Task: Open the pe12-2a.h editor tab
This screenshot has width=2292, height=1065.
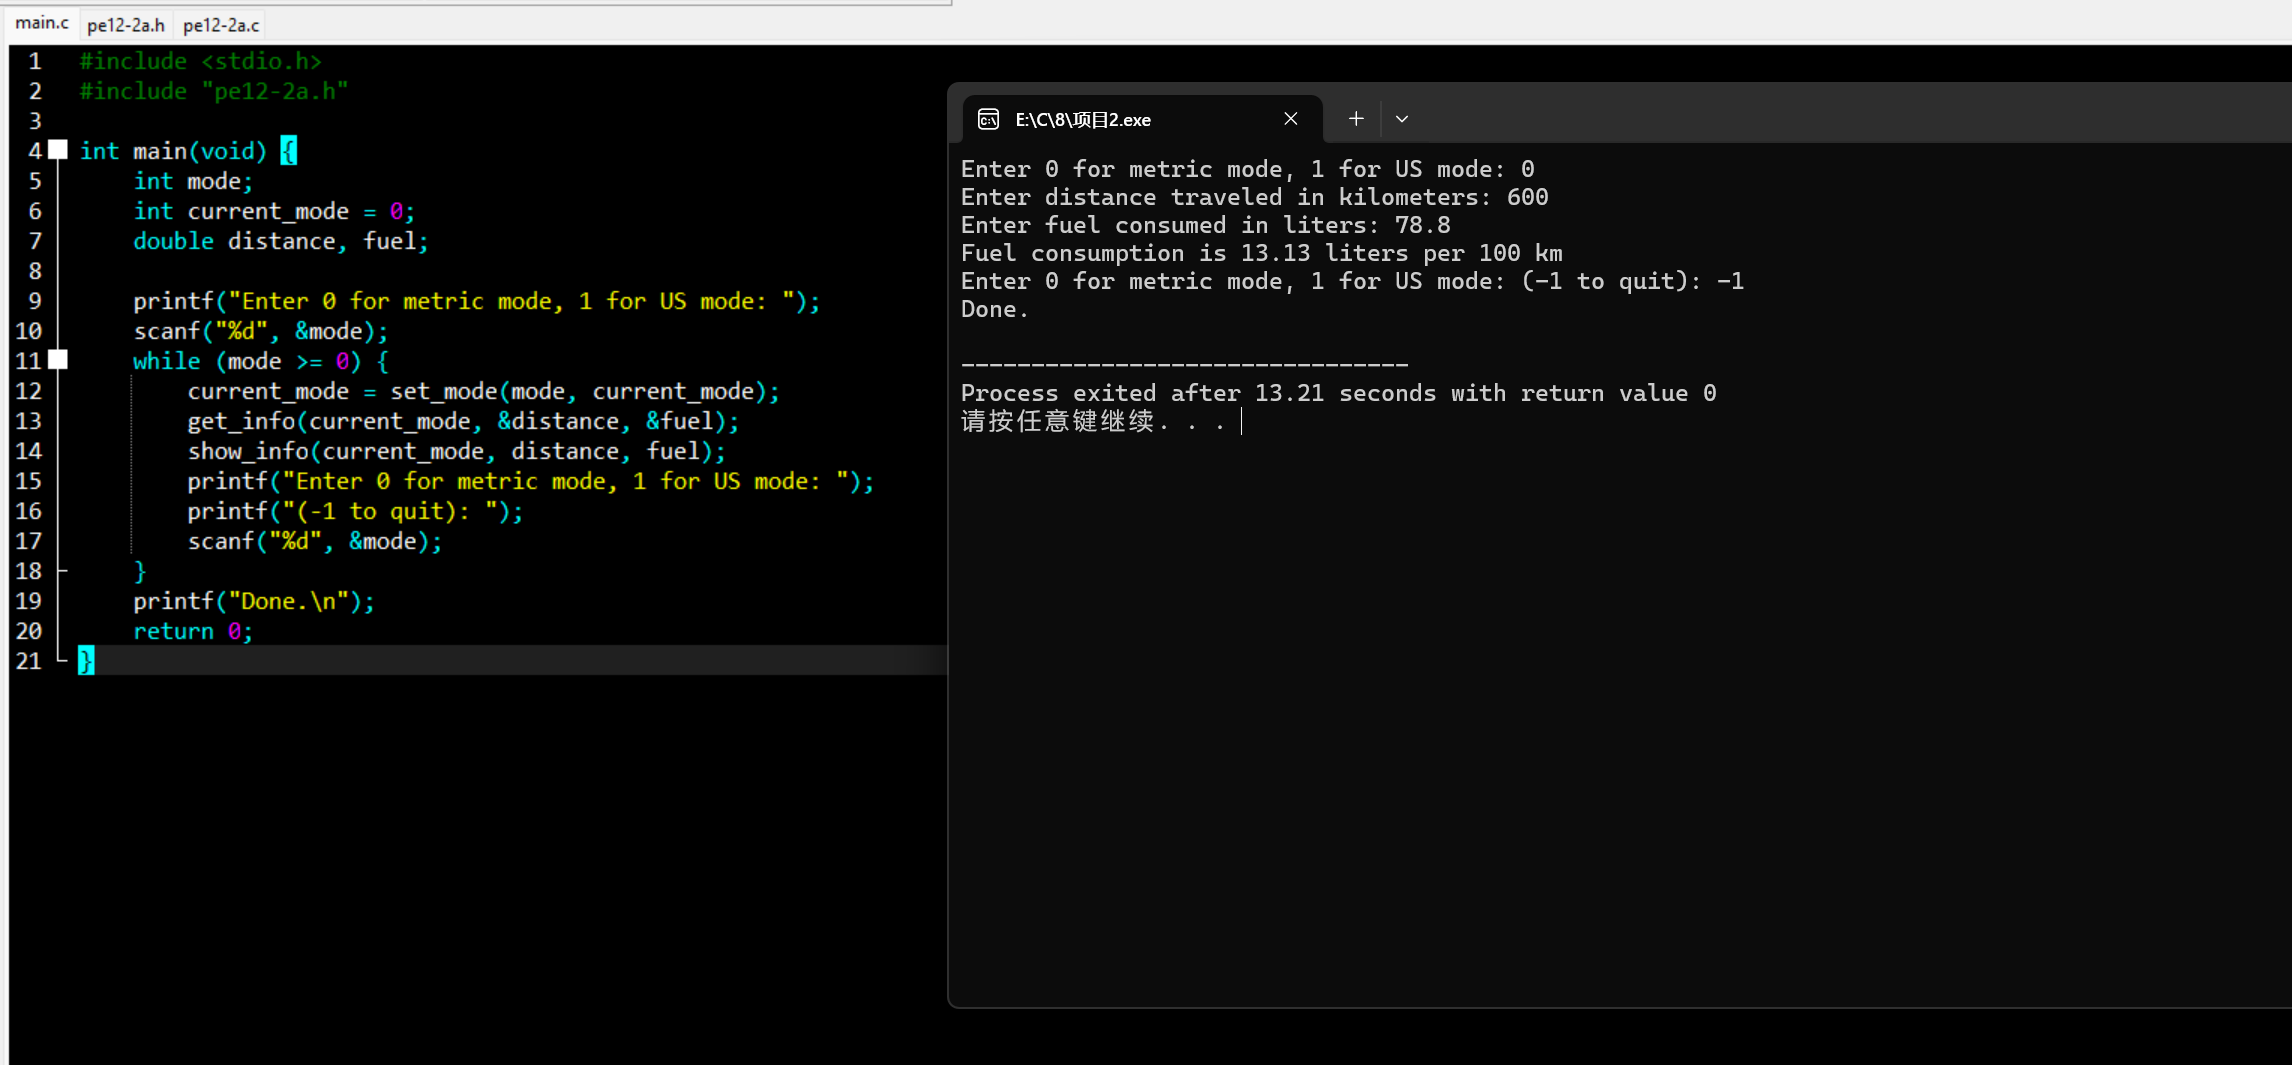Action: click(x=126, y=25)
